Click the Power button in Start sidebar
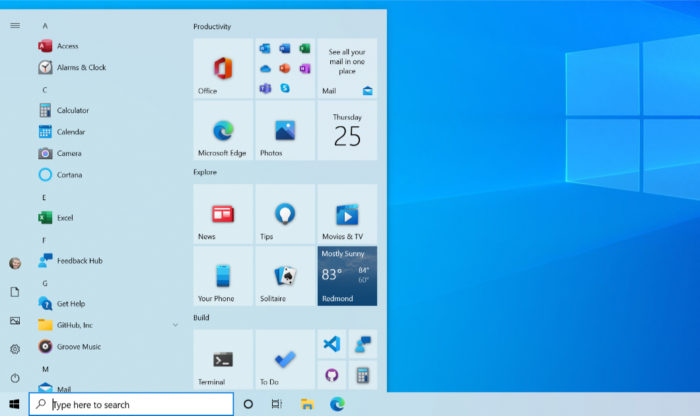The height and width of the screenshot is (416, 700). (x=15, y=378)
